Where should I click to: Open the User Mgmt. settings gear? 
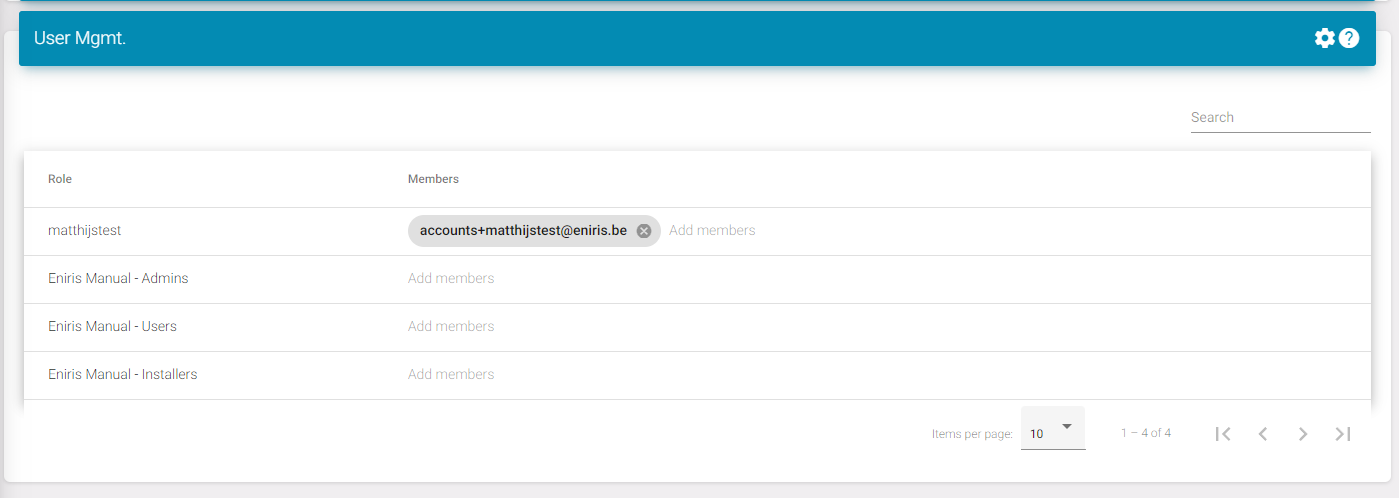(x=1324, y=38)
